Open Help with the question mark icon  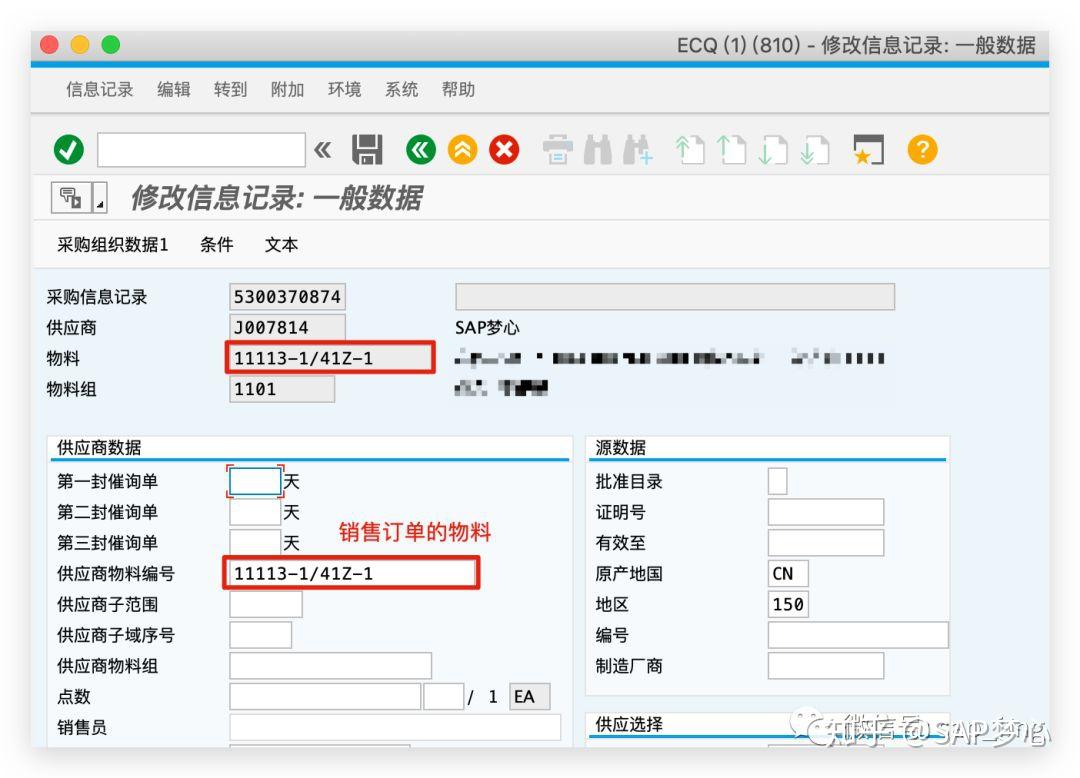pos(922,149)
